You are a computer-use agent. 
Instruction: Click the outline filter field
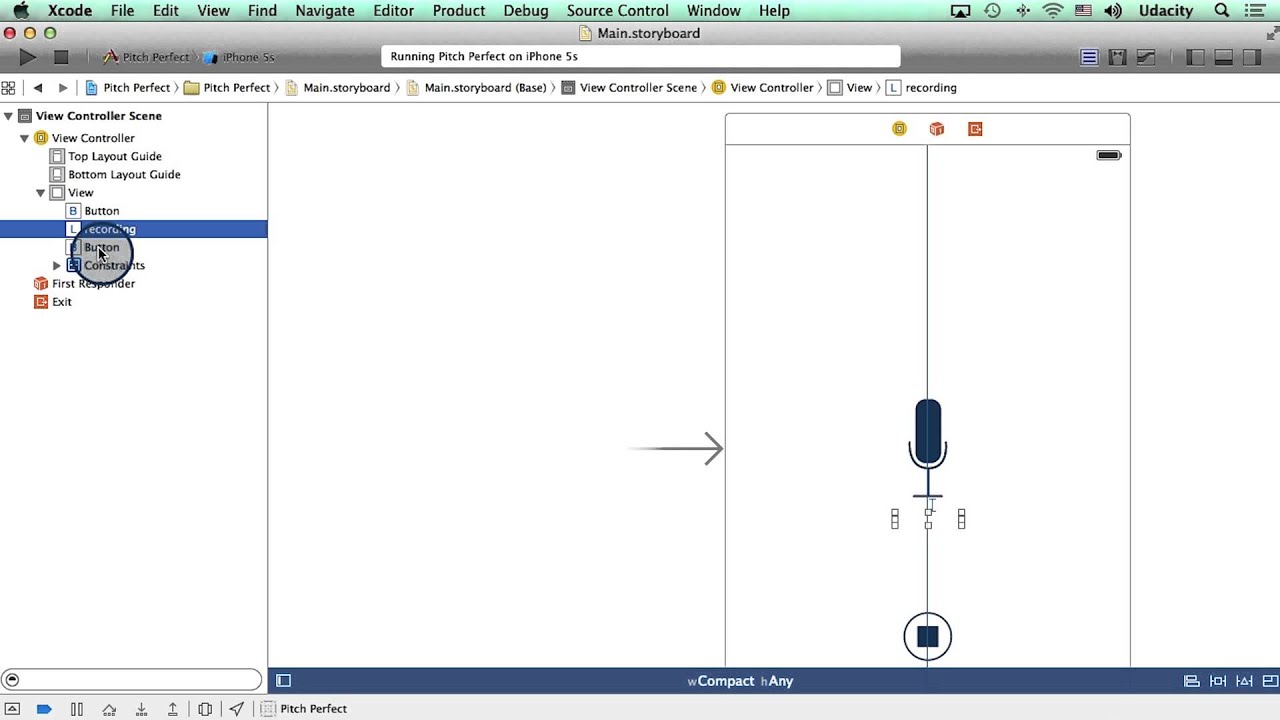tap(131, 680)
